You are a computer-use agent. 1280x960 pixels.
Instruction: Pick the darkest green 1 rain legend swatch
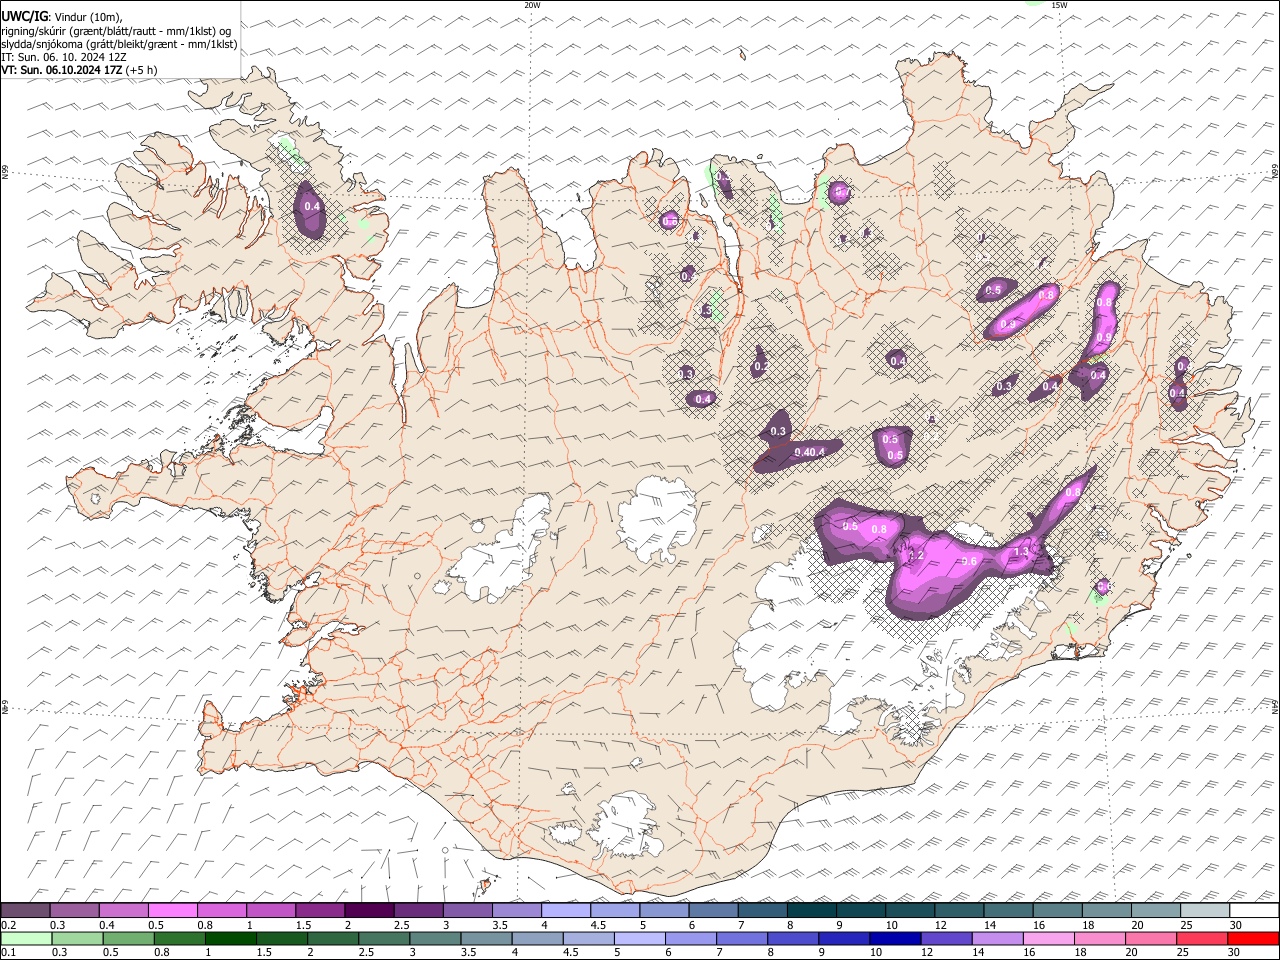pos(230,938)
